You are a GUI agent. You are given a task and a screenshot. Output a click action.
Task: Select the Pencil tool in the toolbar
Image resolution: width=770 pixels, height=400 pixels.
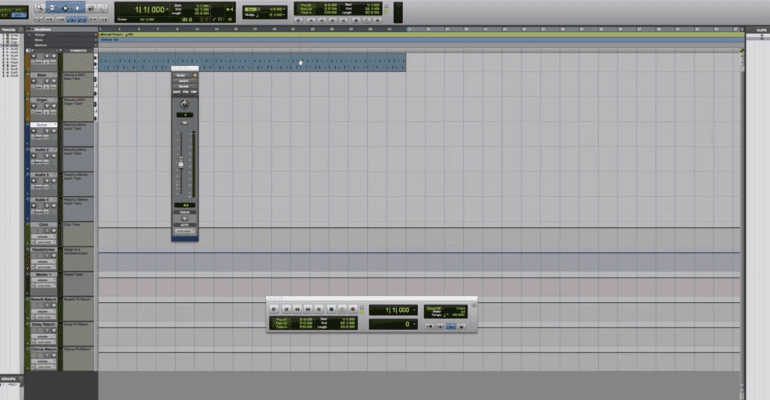[103, 8]
